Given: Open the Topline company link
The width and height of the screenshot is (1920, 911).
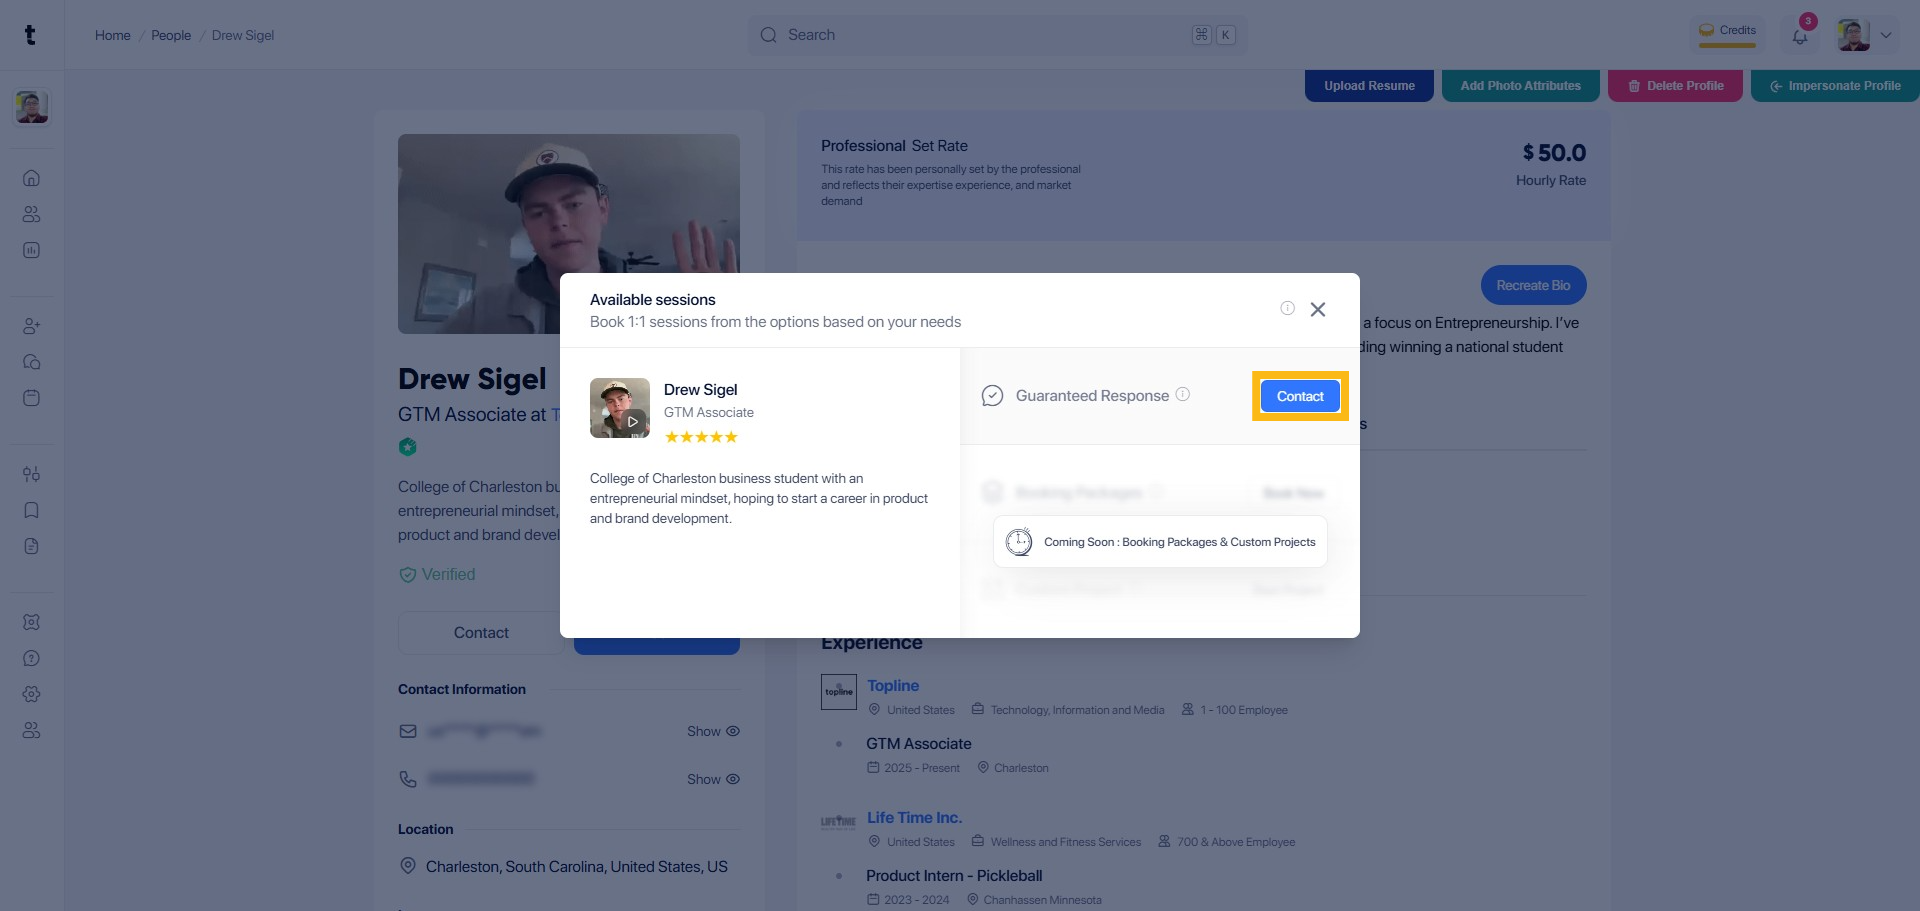Looking at the screenshot, I should pyautogui.click(x=893, y=685).
